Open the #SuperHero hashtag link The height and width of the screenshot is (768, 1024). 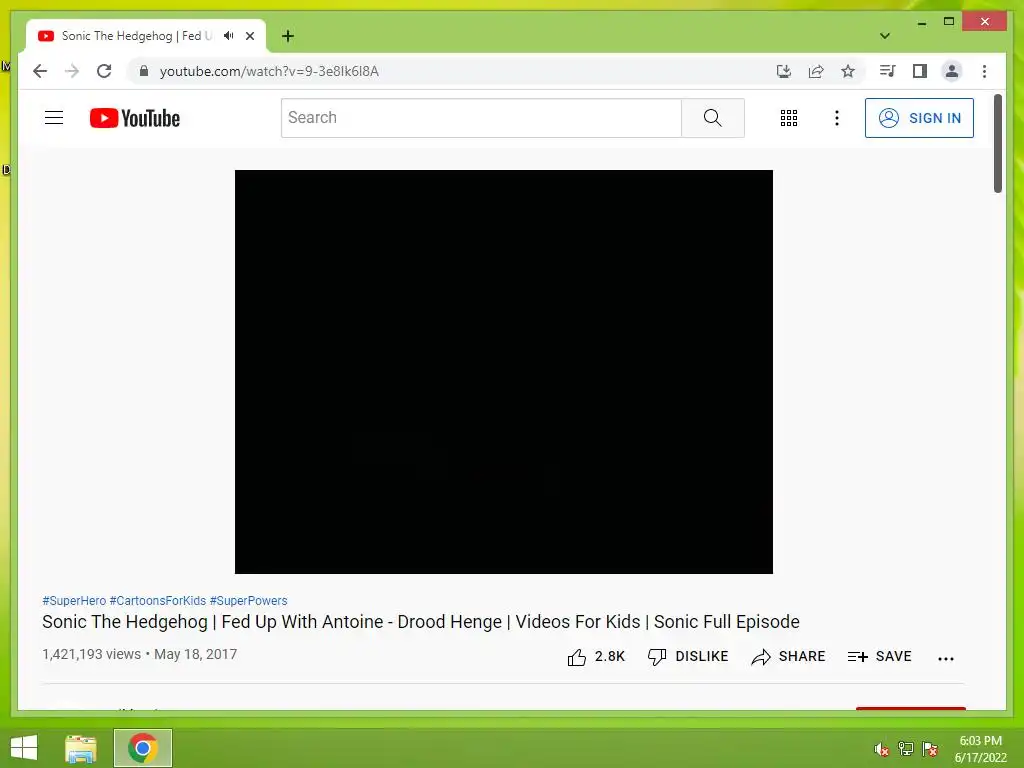click(x=74, y=600)
